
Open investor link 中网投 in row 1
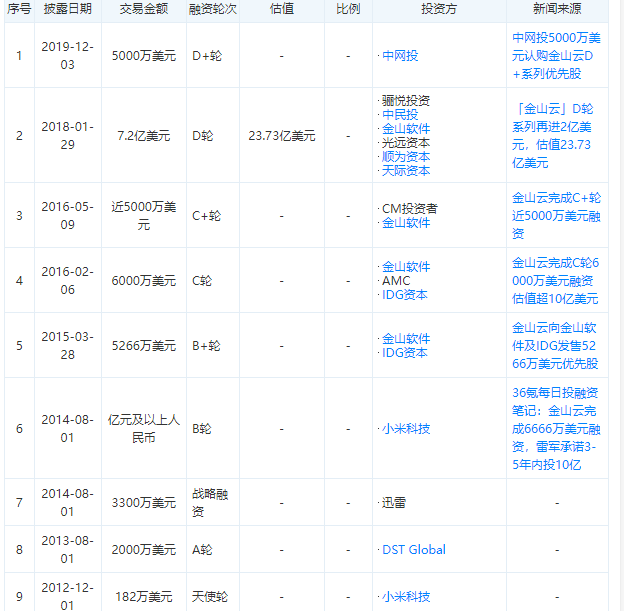point(400,56)
